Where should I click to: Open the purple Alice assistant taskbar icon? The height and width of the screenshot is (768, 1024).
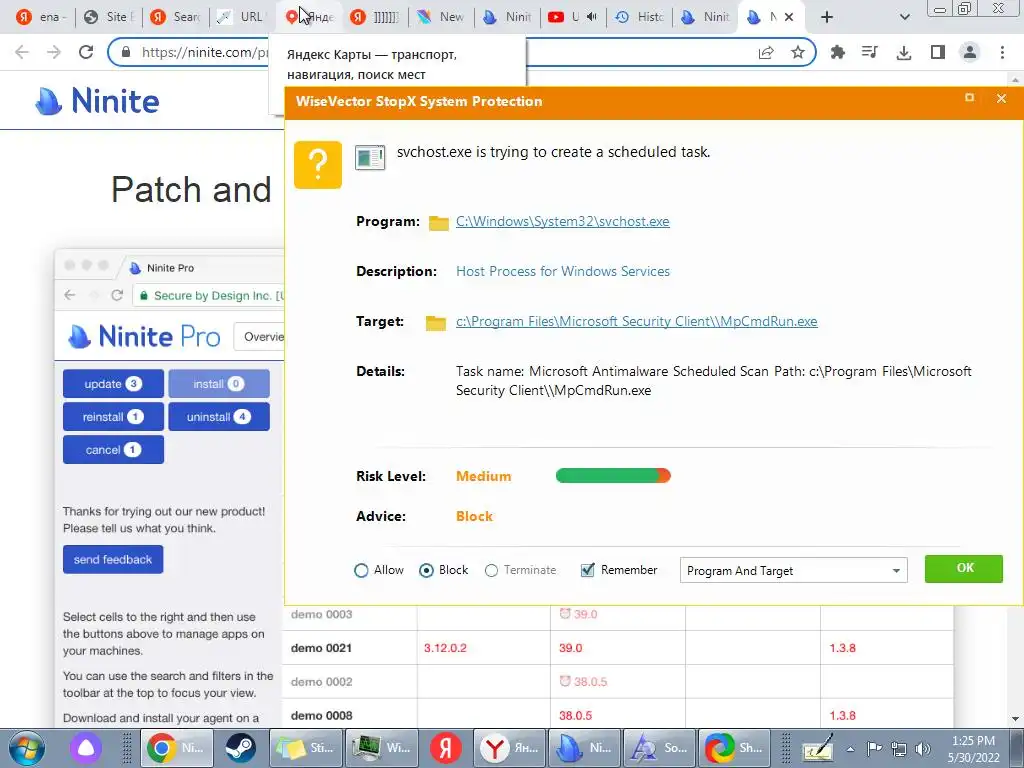tap(86, 748)
